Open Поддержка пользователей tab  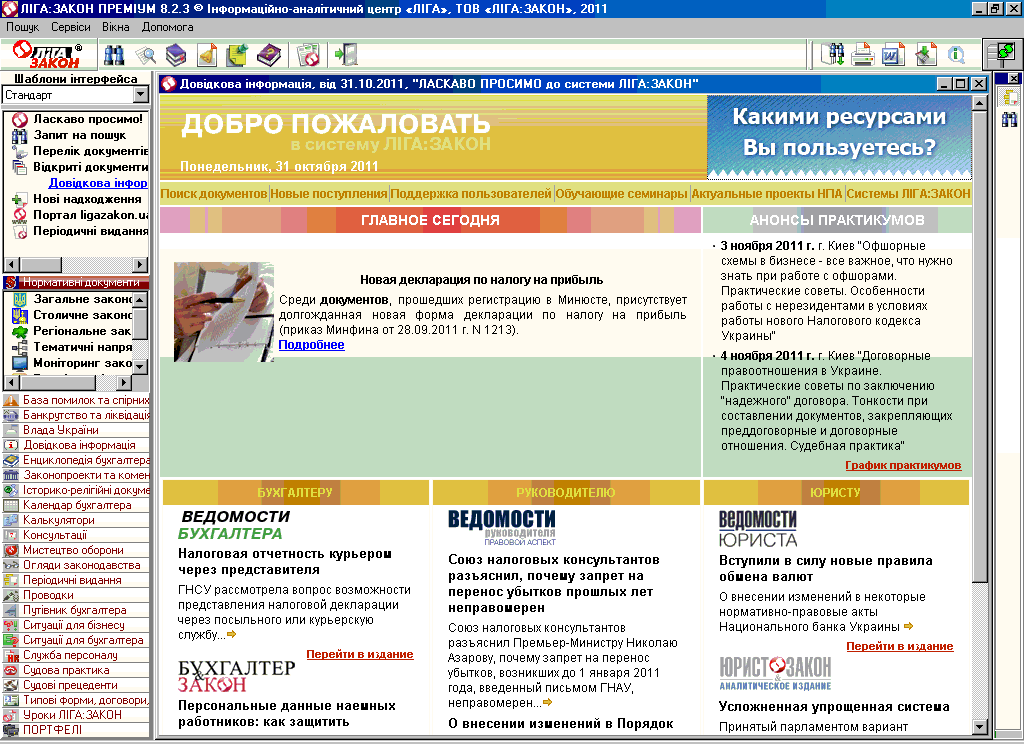[x=471, y=193]
